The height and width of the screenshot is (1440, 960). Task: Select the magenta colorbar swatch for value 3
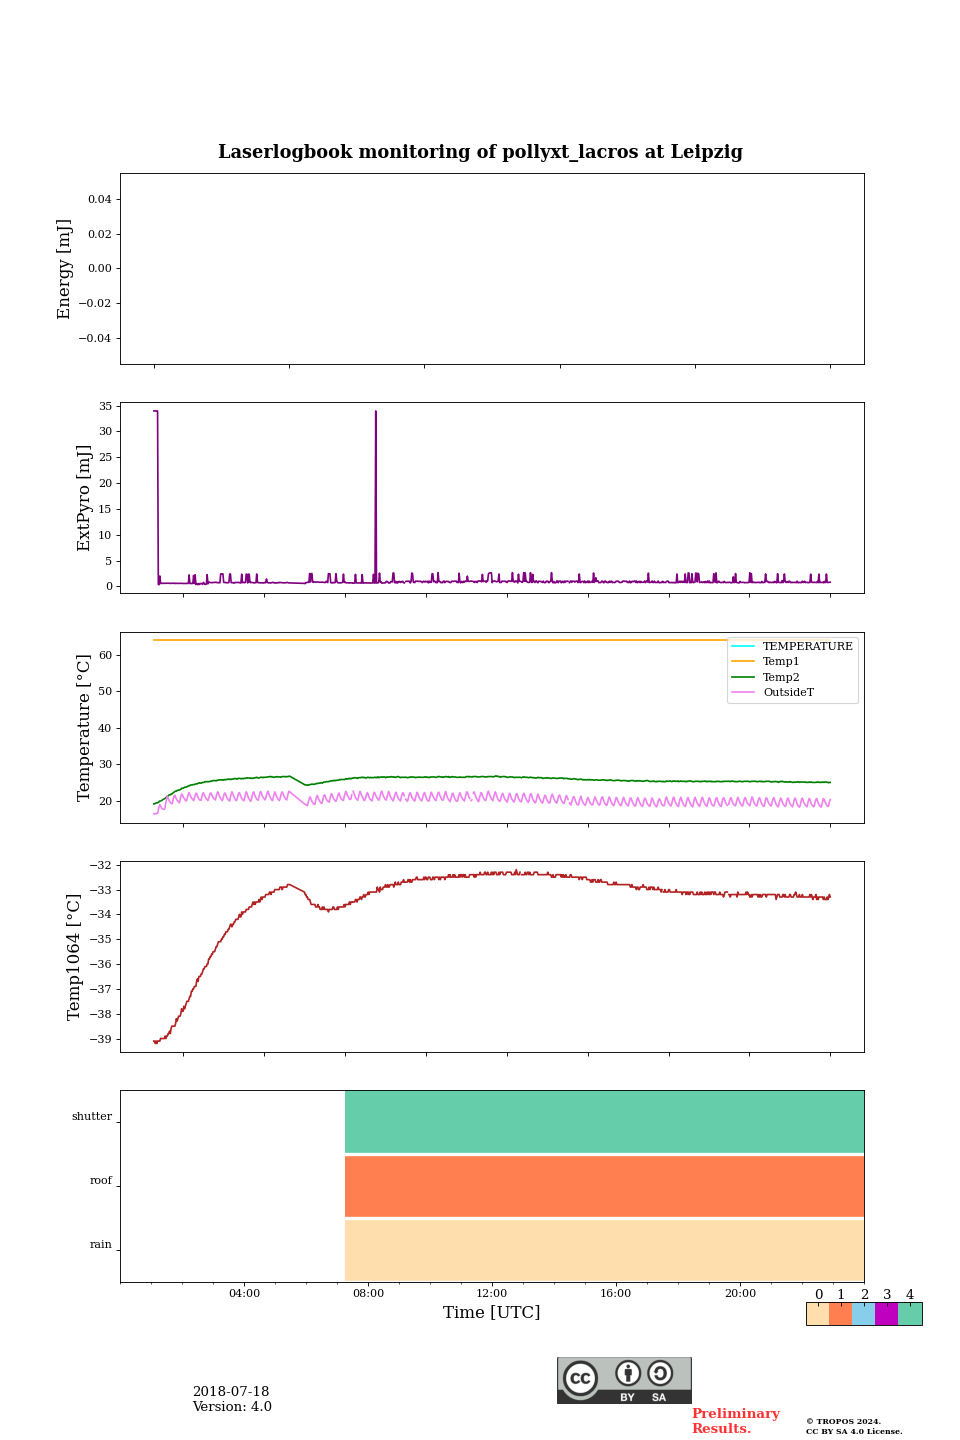(x=886, y=1314)
